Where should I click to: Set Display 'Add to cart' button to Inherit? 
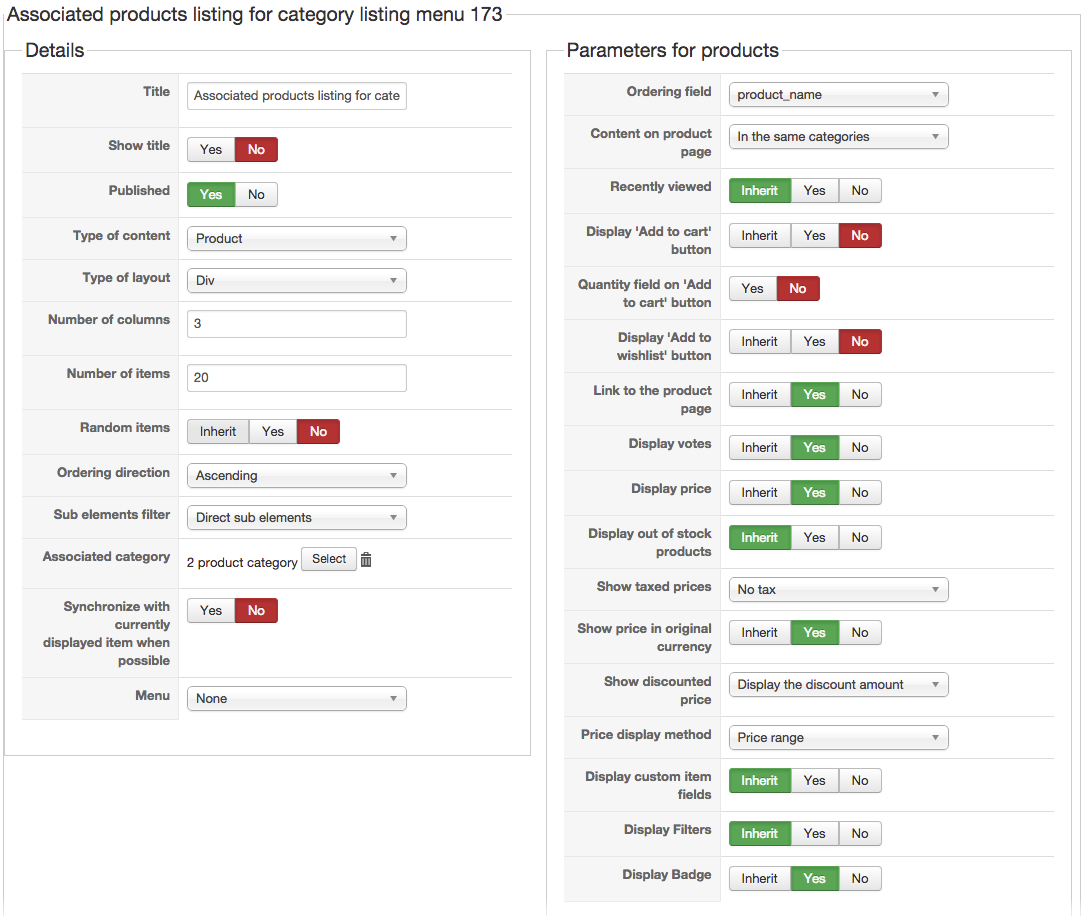(x=759, y=235)
